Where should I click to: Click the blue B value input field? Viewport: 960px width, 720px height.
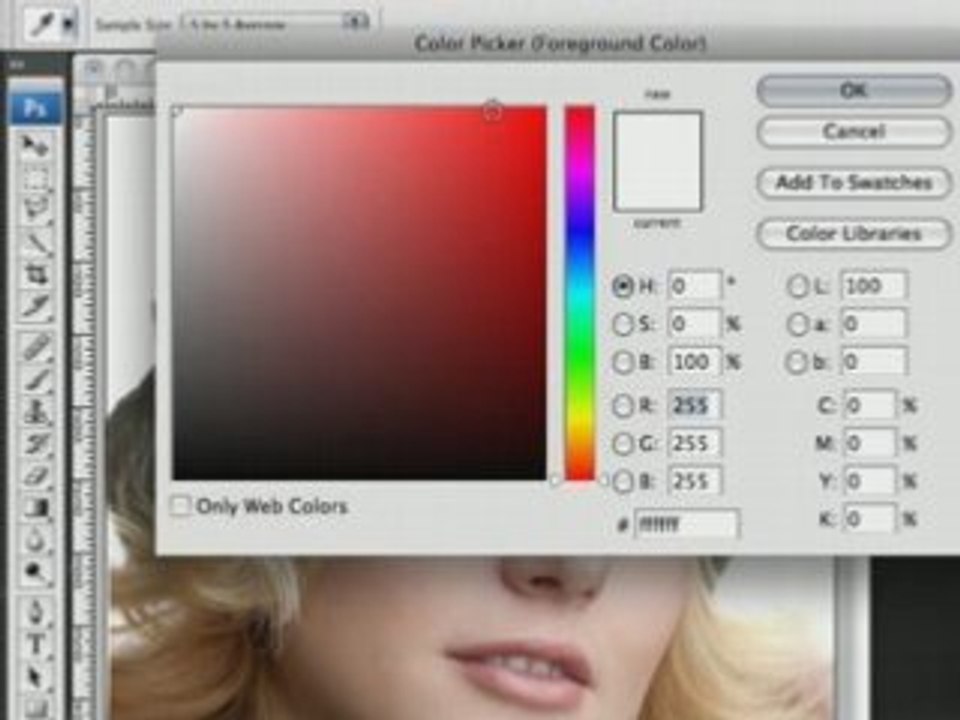(x=694, y=481)
